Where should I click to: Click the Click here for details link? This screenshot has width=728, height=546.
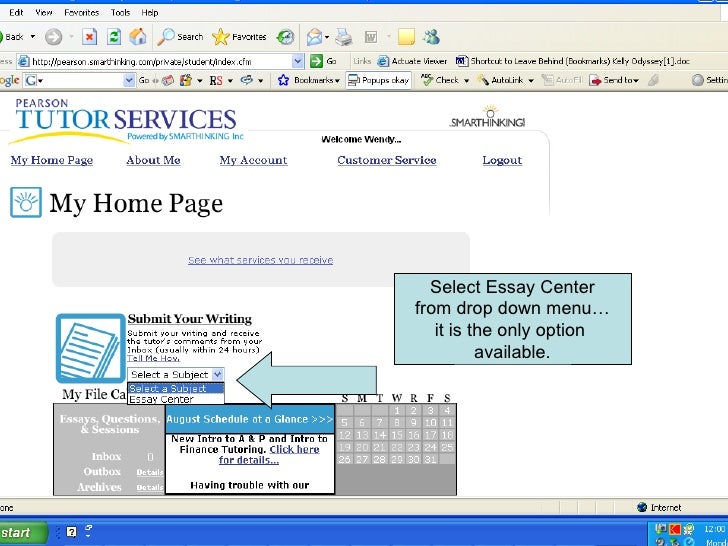269,455
